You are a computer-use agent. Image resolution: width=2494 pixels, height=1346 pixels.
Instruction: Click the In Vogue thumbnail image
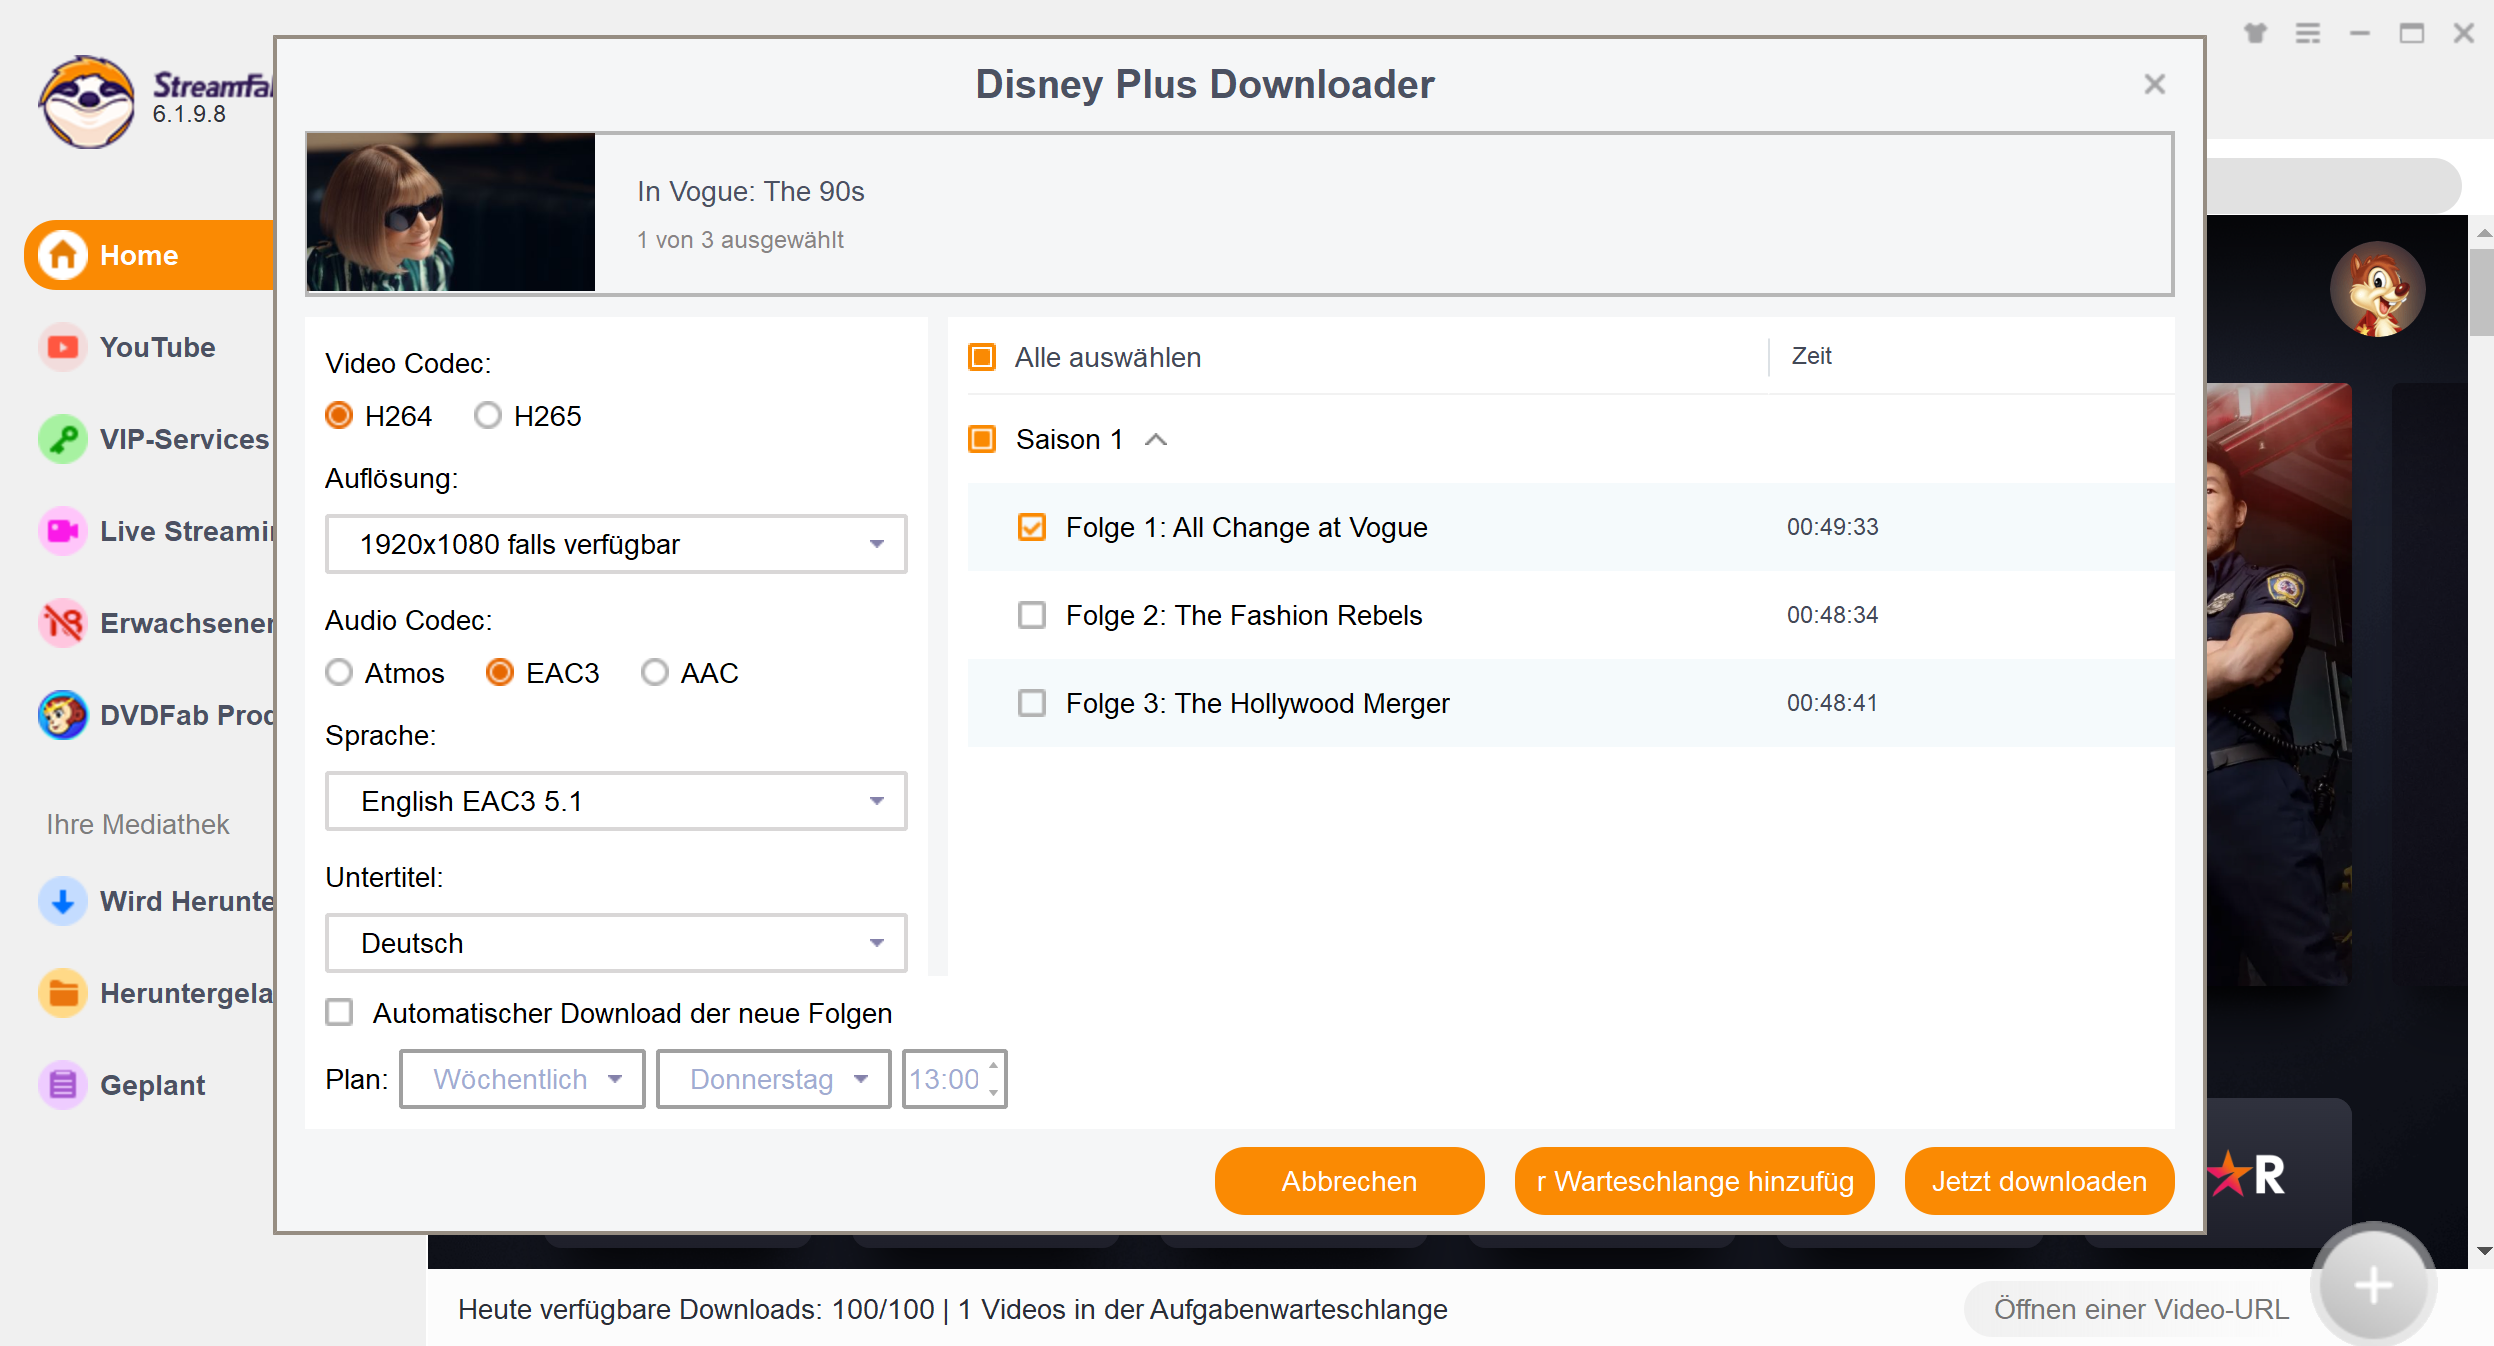coord(451,212)
